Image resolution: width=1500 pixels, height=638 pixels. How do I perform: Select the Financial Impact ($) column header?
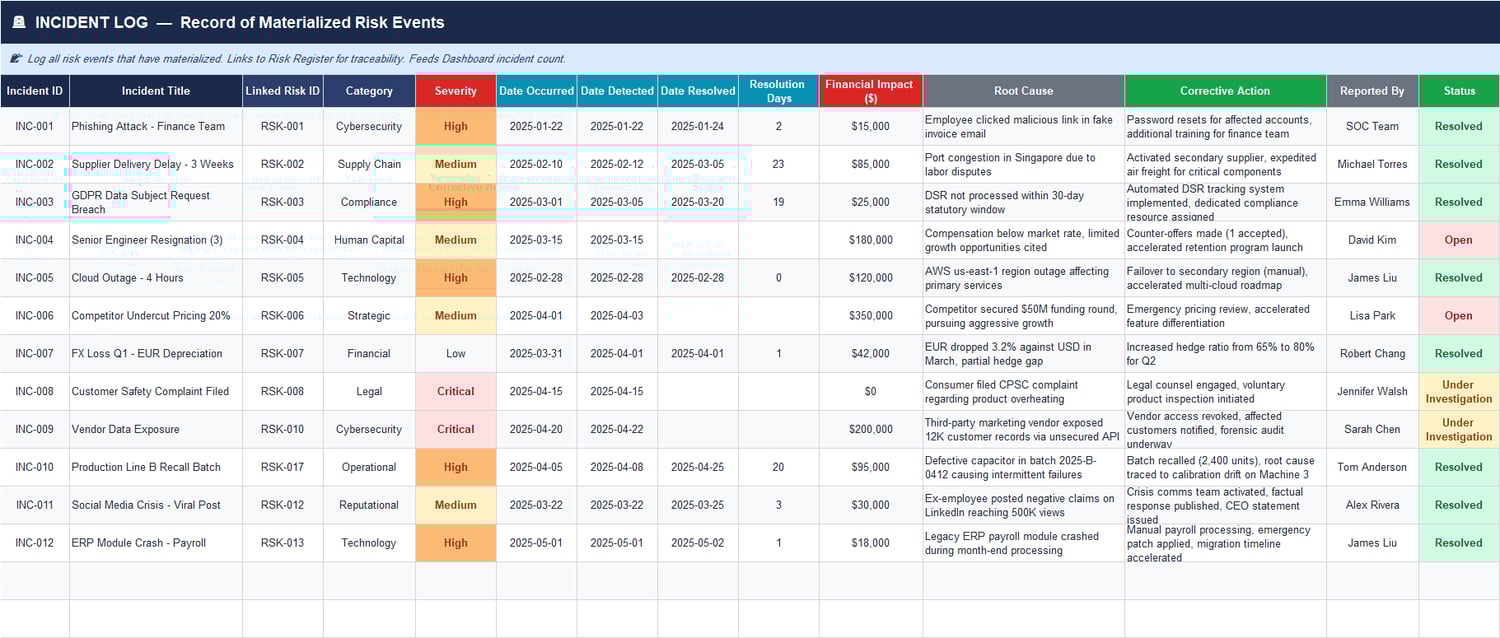pyautogui.click(x=869, y=90)
